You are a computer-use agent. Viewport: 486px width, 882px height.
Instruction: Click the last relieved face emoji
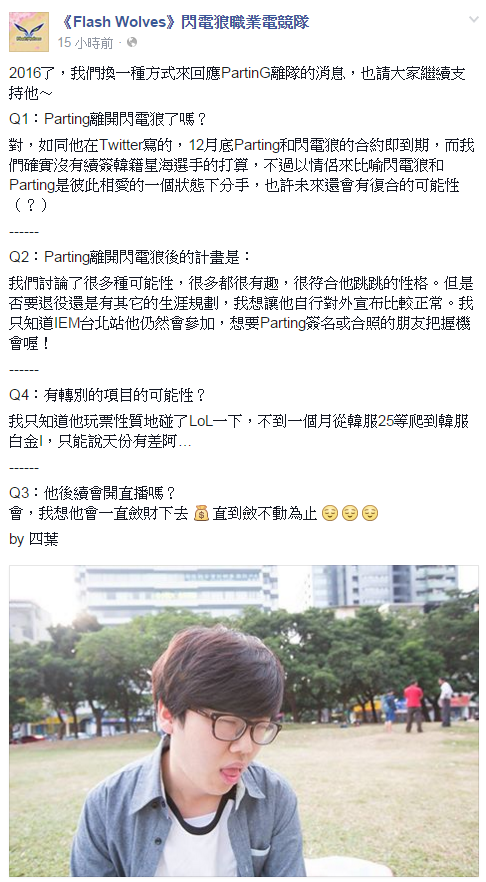[x=370, y=513]
